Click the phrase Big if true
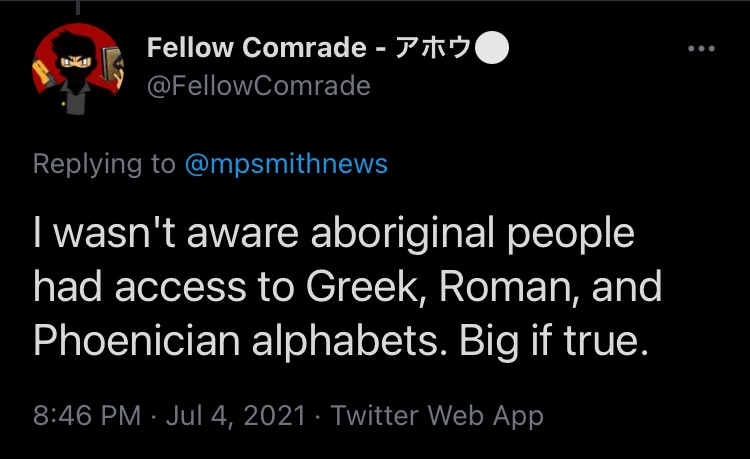Image resolution: width=750 pixels, height=459 pixels. [x=554, y=340]
